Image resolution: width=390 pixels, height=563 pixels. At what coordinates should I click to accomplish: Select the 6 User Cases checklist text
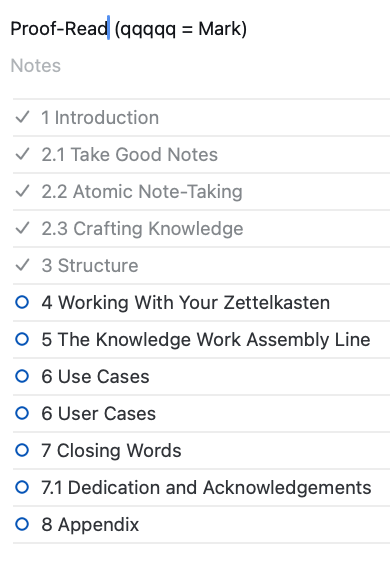(x=98, y=413)
